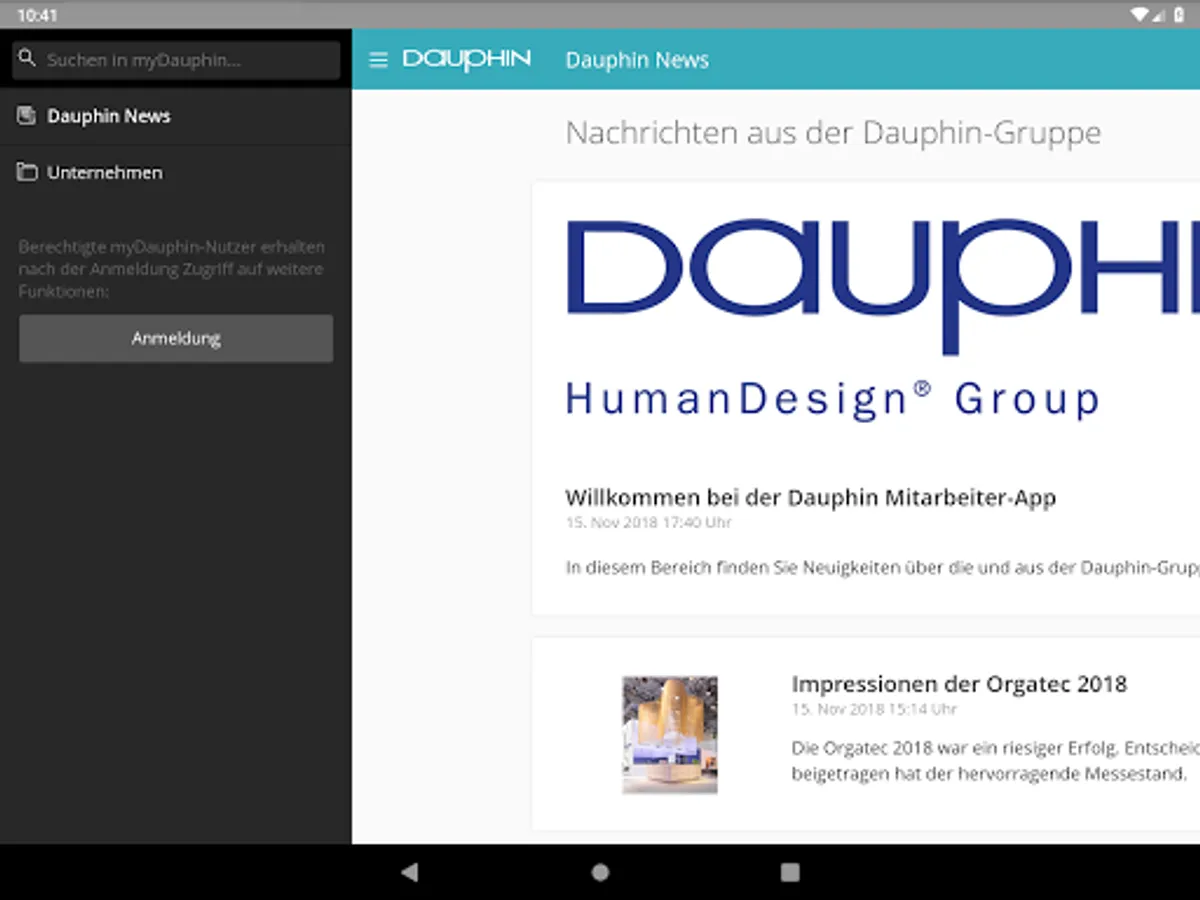Open 'Willkommen bei der Dauphin Mitarbeiter-App' article
The image size is (1200, 900).
coord(810,497)
